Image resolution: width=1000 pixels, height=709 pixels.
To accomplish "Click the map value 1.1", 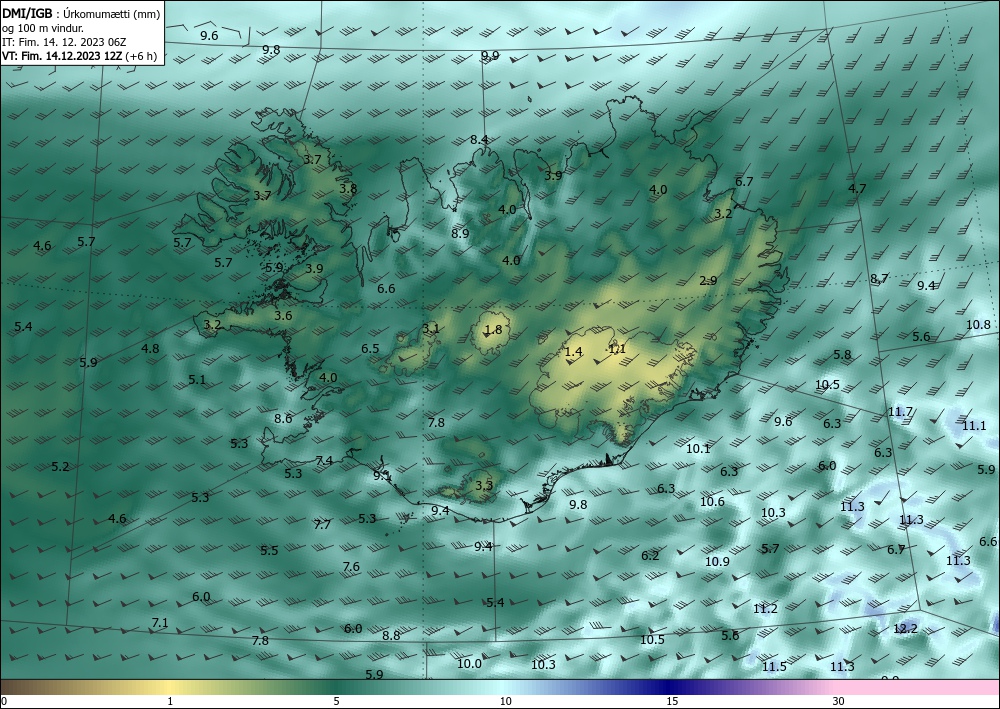I will (617, 349).
